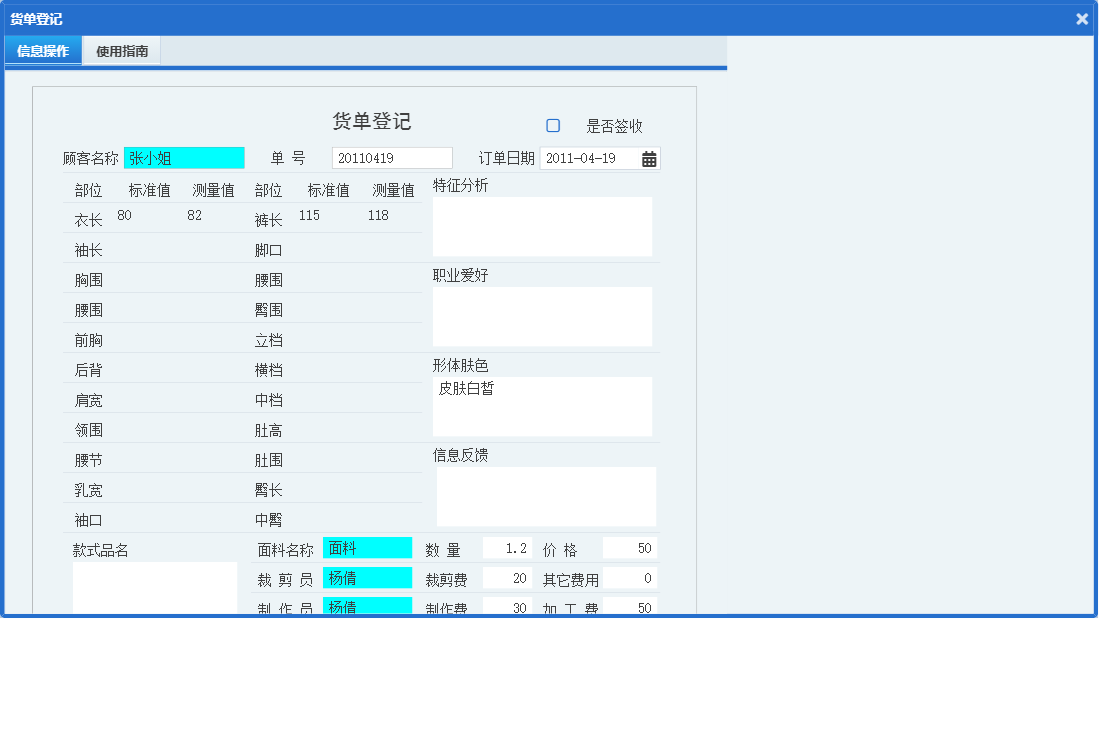Screen dimensions: 1099x747
Task: Select the 信息操作 tab
Action: click(x=42, y=50)
